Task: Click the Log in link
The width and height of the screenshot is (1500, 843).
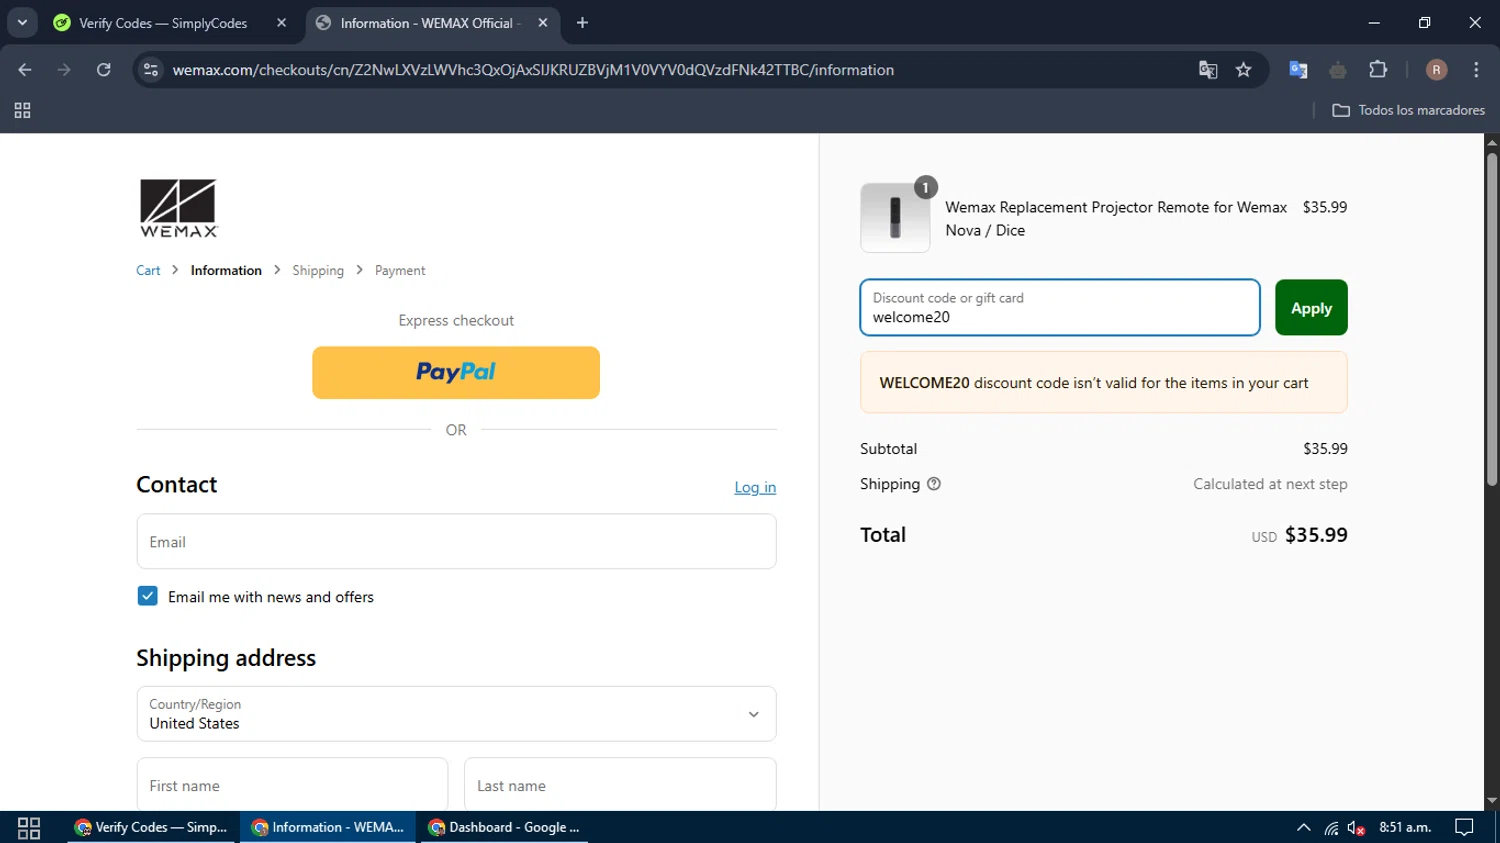Action: tap(755, 487)
